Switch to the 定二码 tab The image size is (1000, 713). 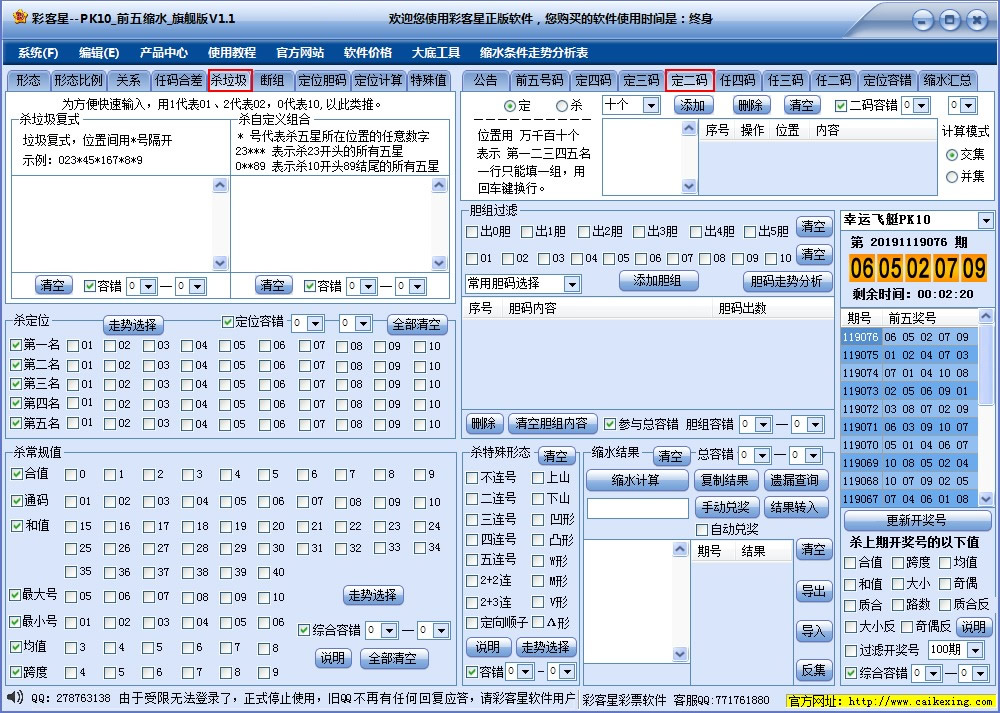[x=691, y=81]
